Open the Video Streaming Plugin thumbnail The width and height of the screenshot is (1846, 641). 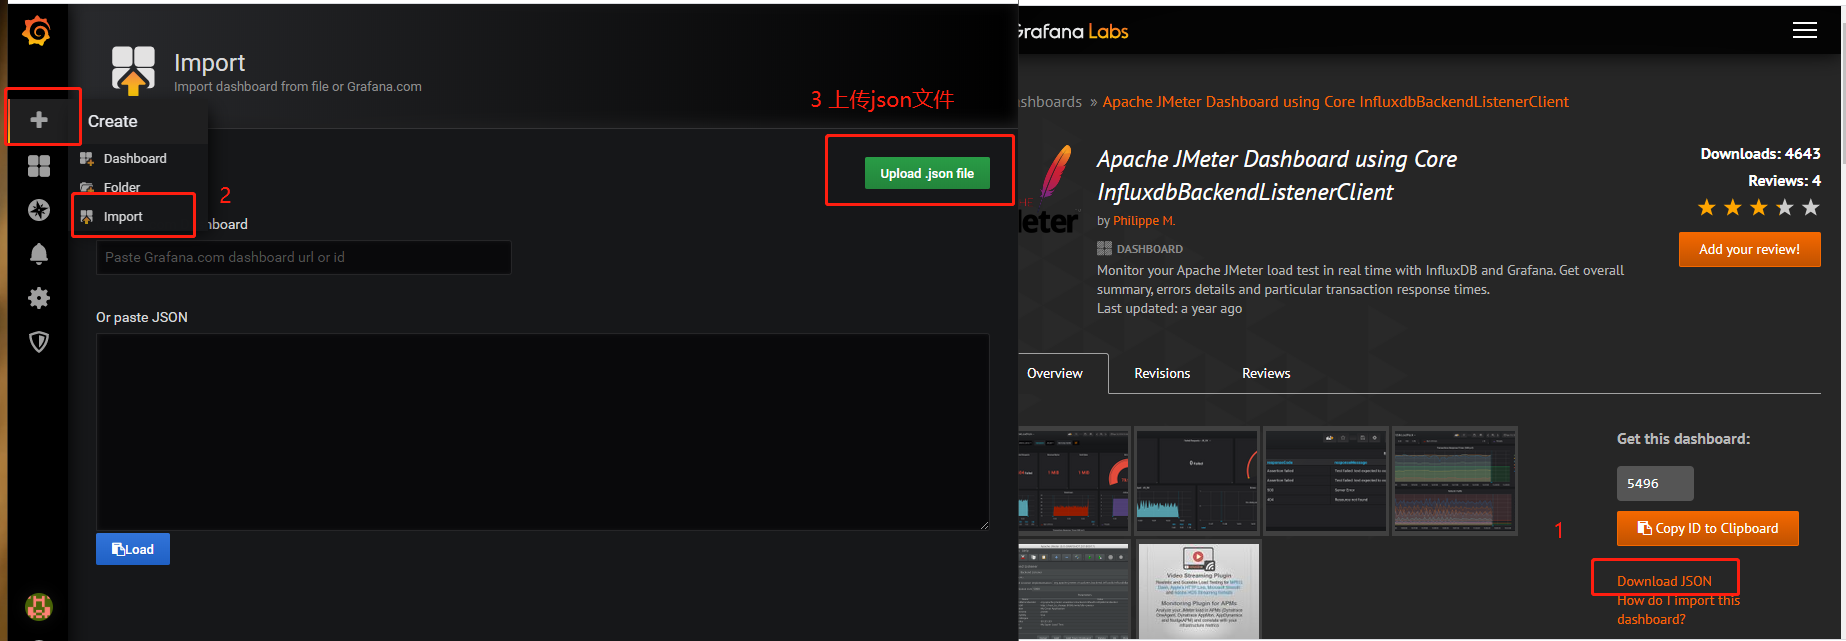(1199, 591)
